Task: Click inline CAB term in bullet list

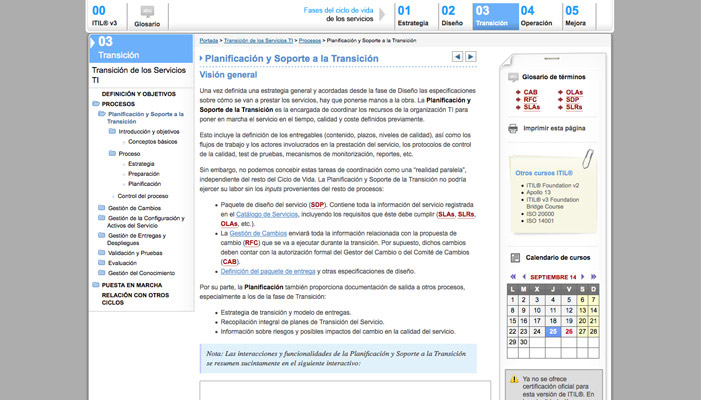Action: (229, 262)
